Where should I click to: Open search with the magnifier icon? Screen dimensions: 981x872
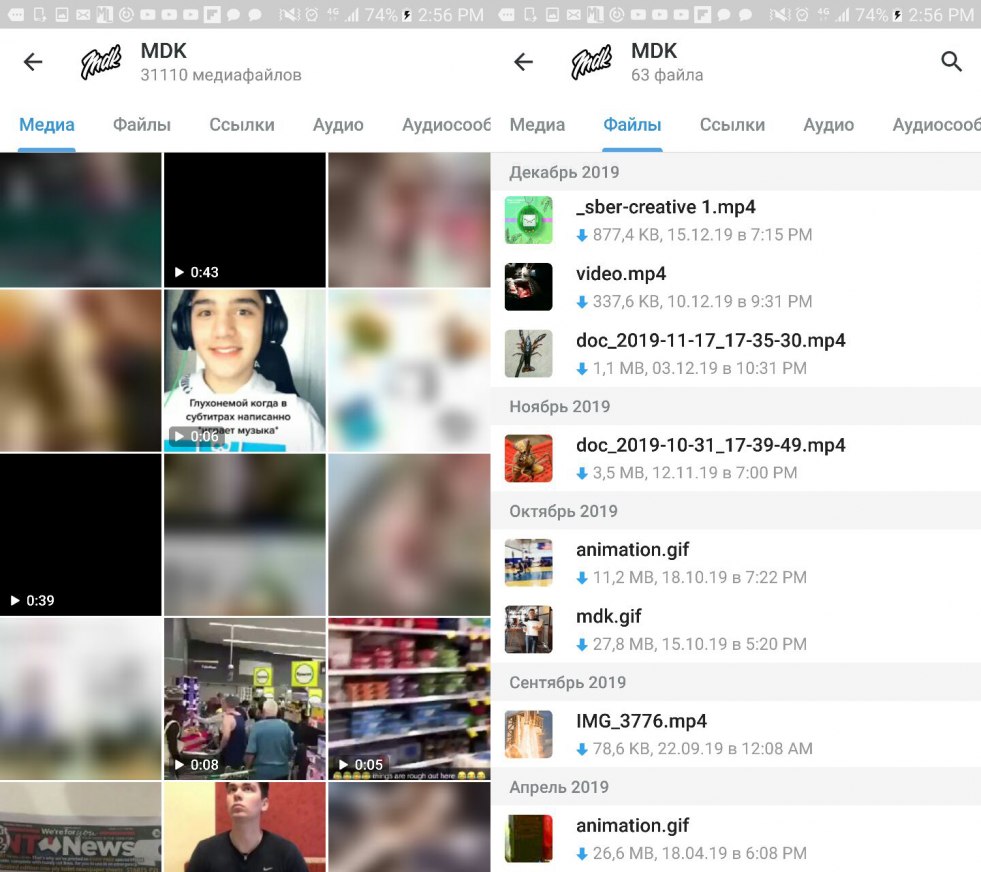(x=951, y=62)
